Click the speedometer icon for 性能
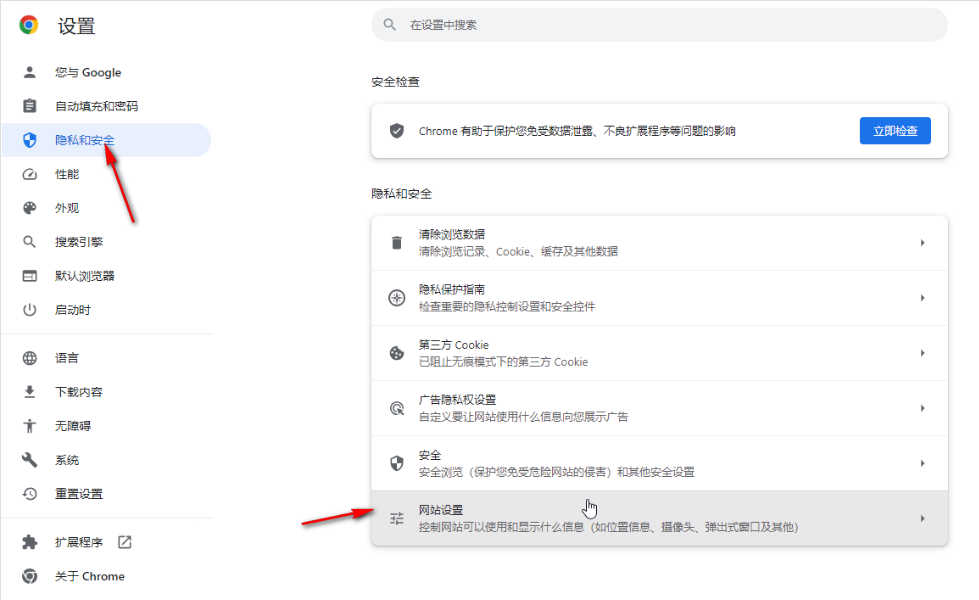The width and height of the screenshot is (979, 600). [x=29, y=174]
